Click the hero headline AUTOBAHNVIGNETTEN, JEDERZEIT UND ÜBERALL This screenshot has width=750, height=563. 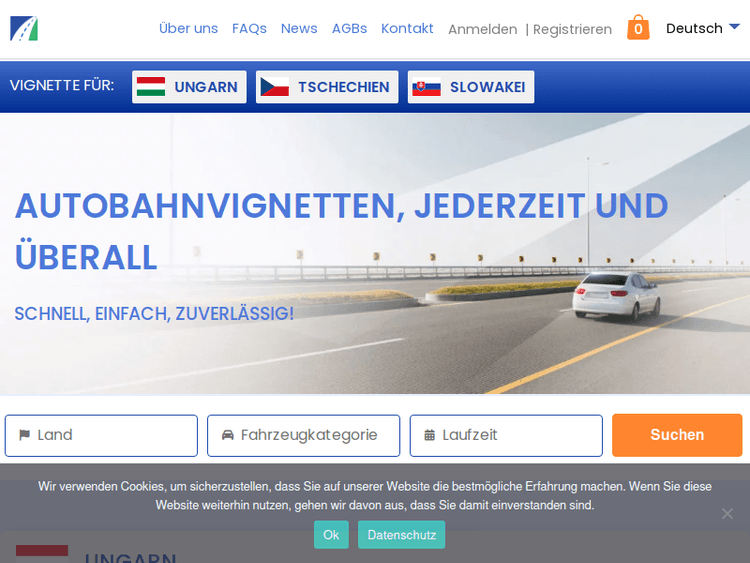coord(342,232)
